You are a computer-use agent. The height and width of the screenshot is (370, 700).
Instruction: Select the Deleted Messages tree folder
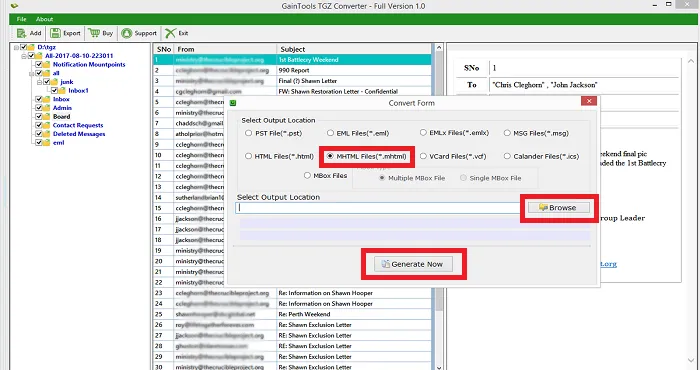[x=79, y=134]
